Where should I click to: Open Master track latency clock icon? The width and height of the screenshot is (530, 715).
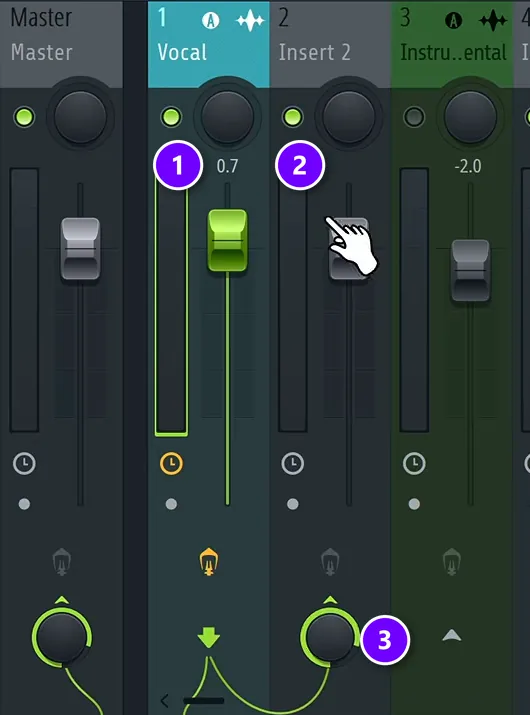[x=24, y=464]
